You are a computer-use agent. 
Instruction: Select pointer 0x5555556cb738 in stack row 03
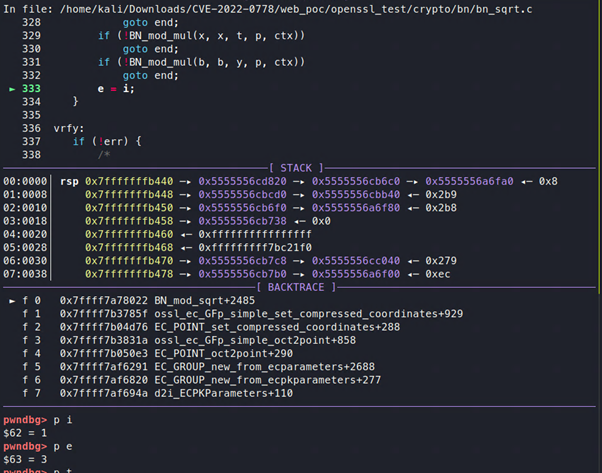[242, 221]
